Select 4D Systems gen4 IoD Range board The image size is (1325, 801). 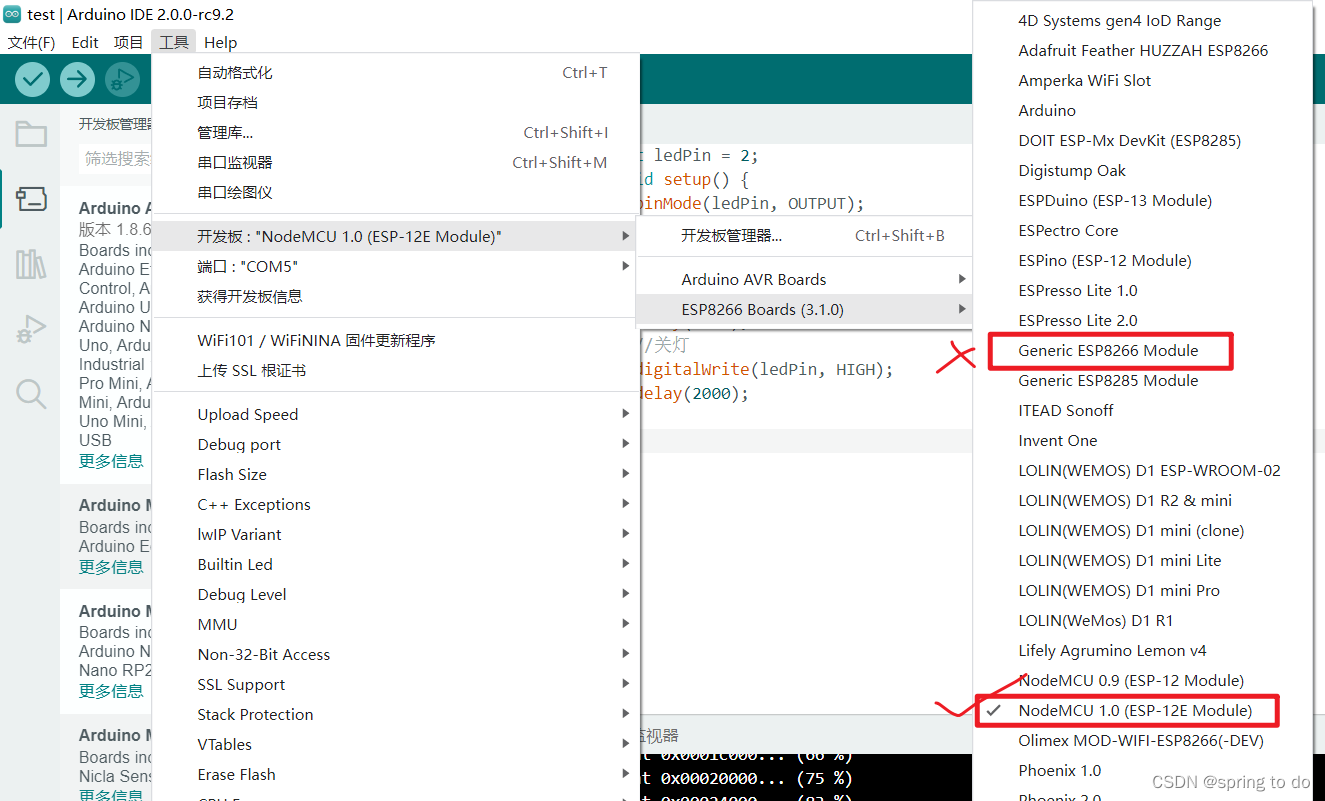(x=1142, y=21)
